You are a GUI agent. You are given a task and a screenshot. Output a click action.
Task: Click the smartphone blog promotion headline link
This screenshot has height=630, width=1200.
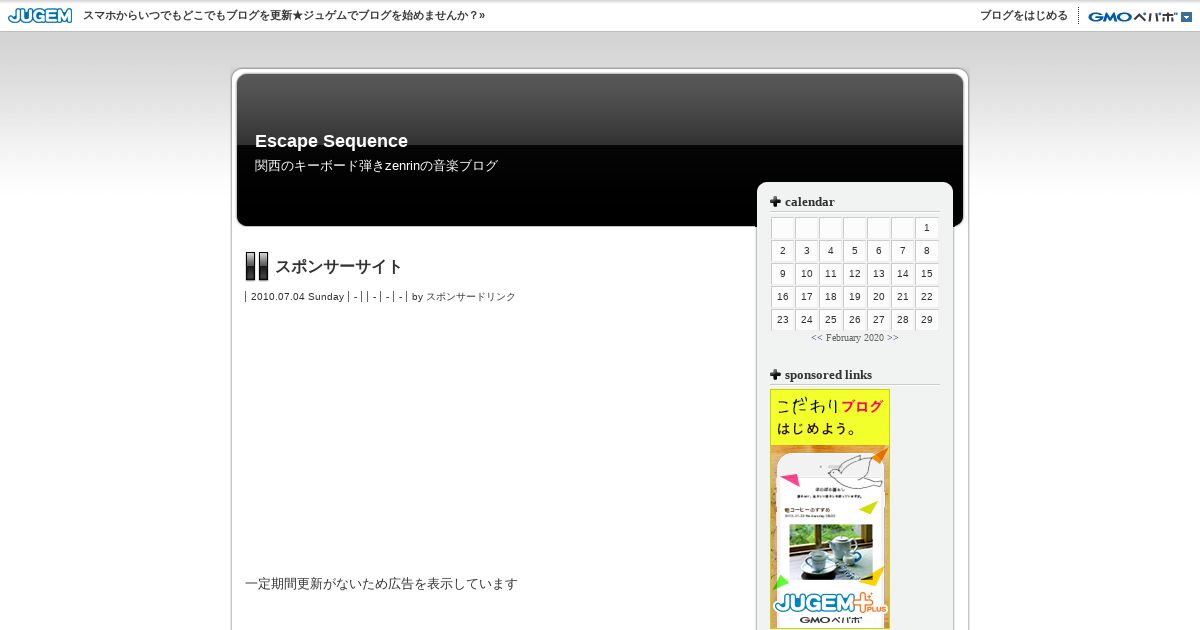tap(284, 16)
